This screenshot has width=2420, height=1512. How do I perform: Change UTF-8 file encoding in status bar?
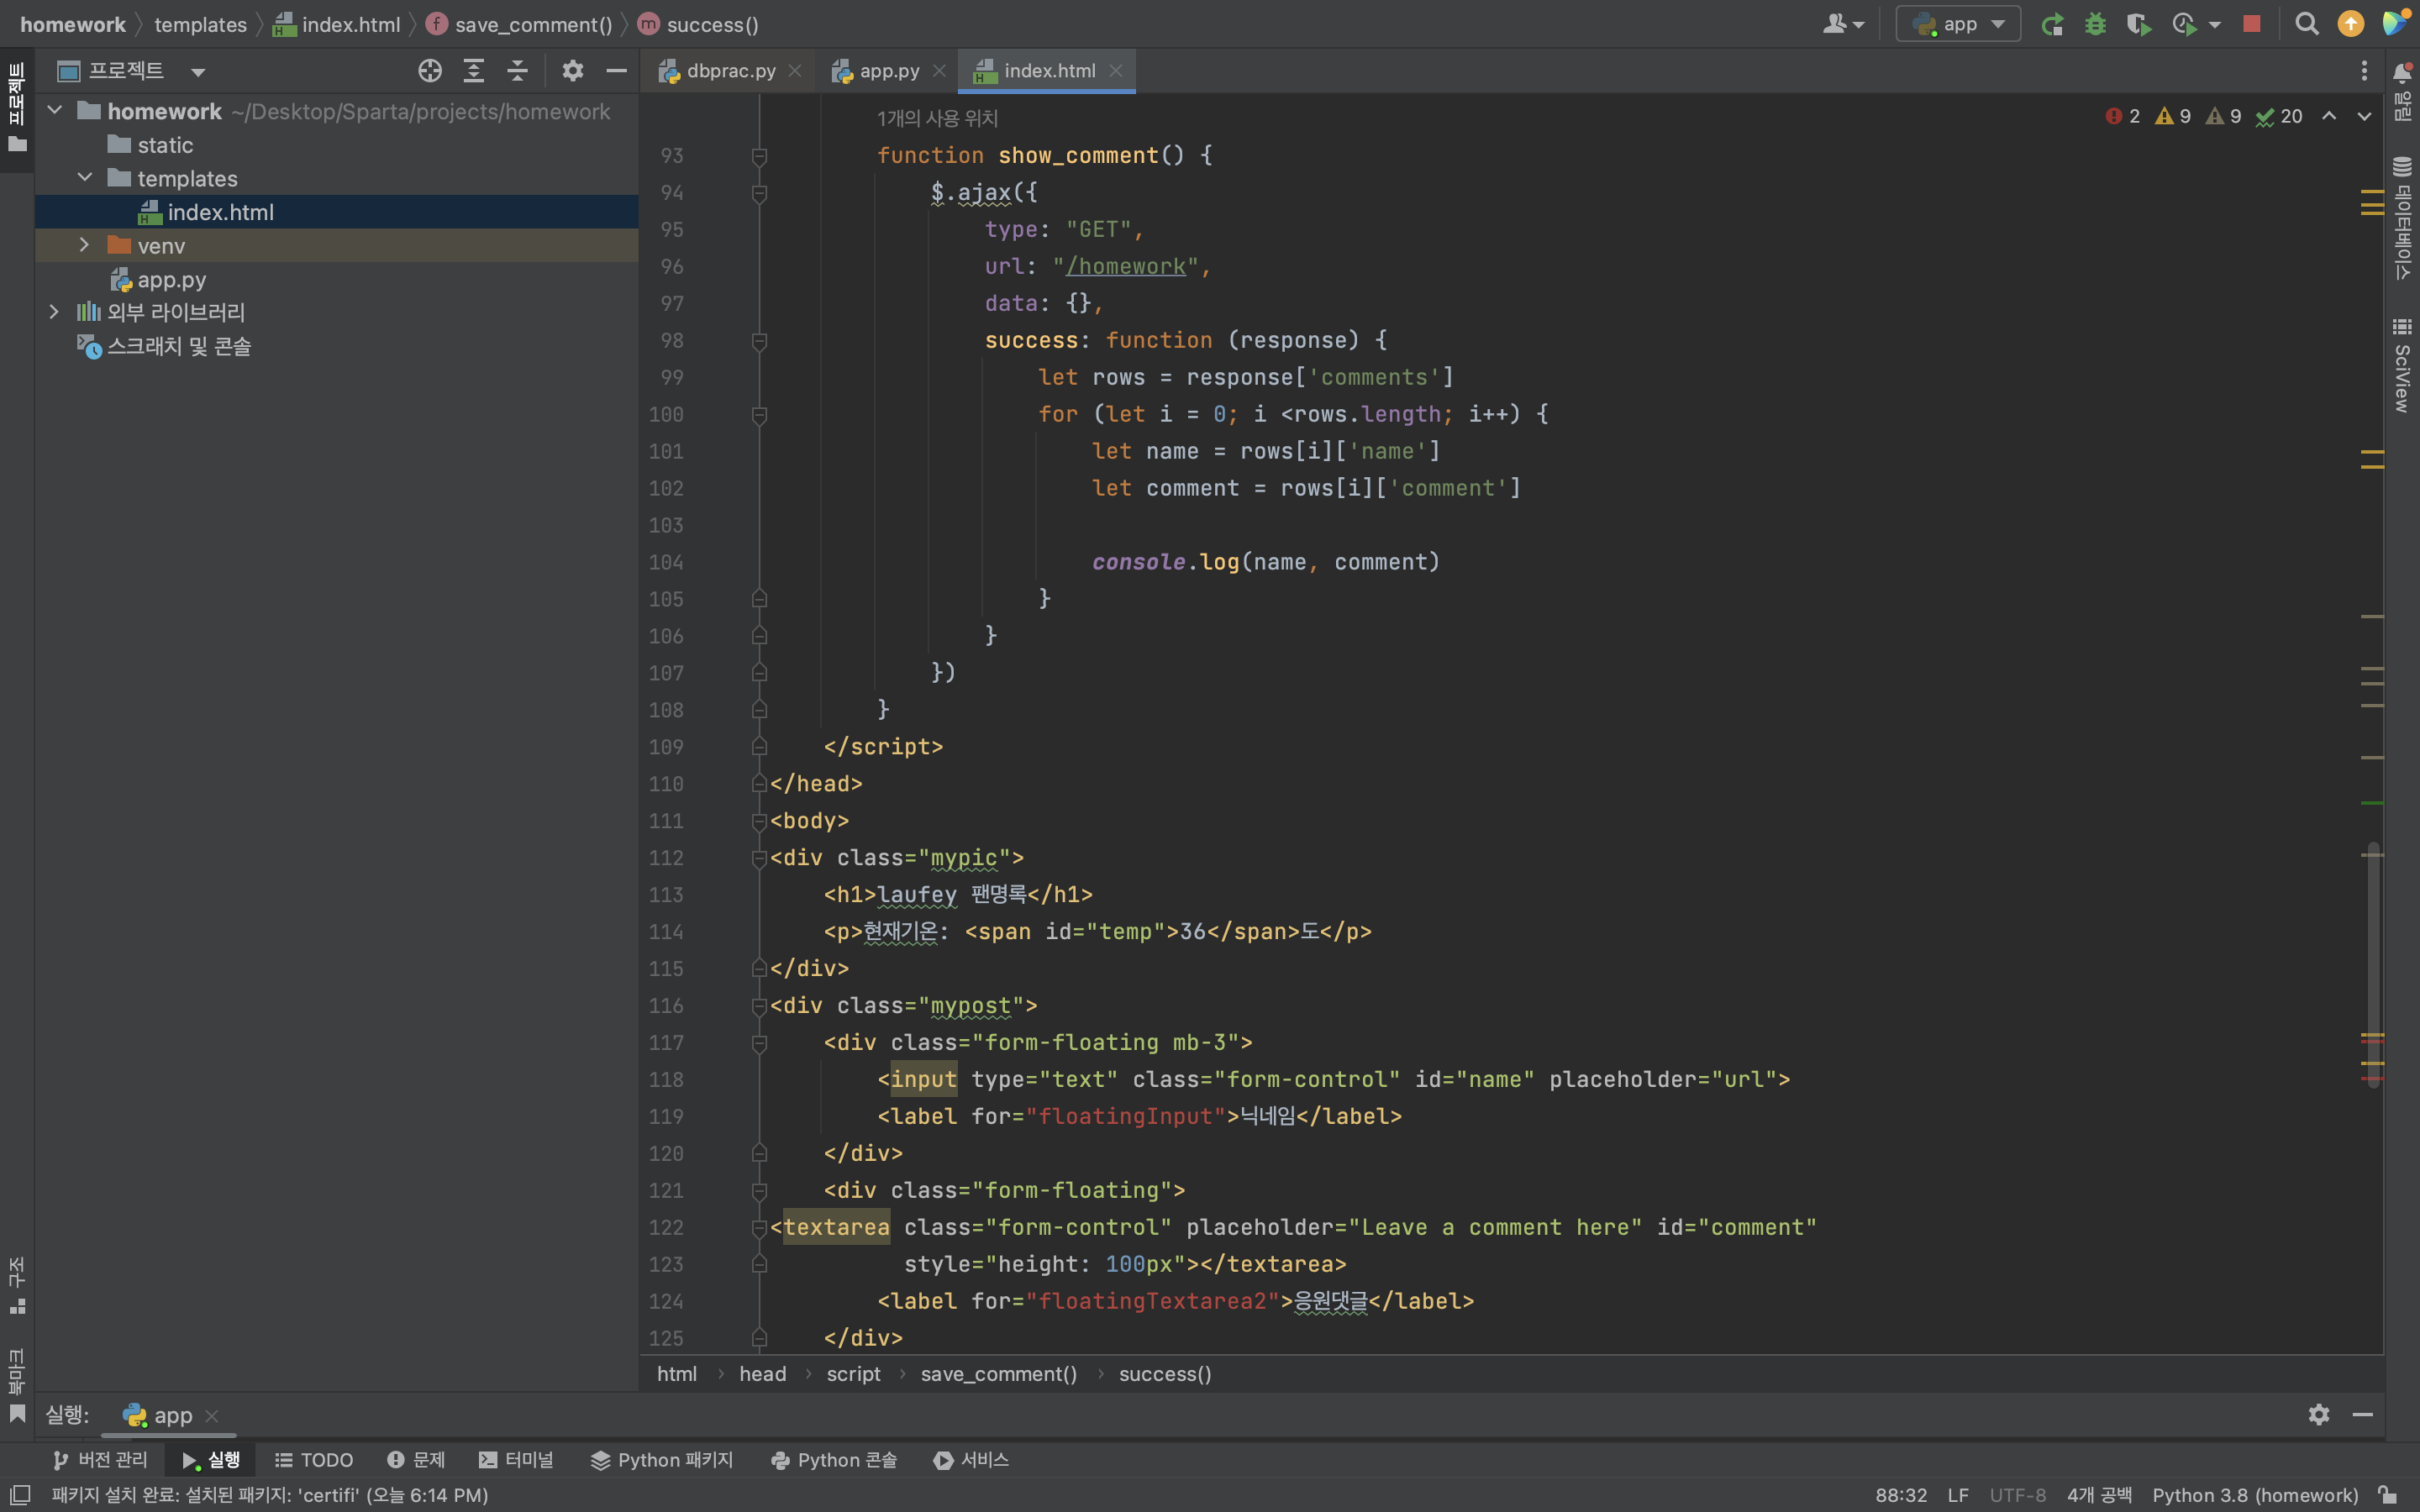click(2017, 1494)
